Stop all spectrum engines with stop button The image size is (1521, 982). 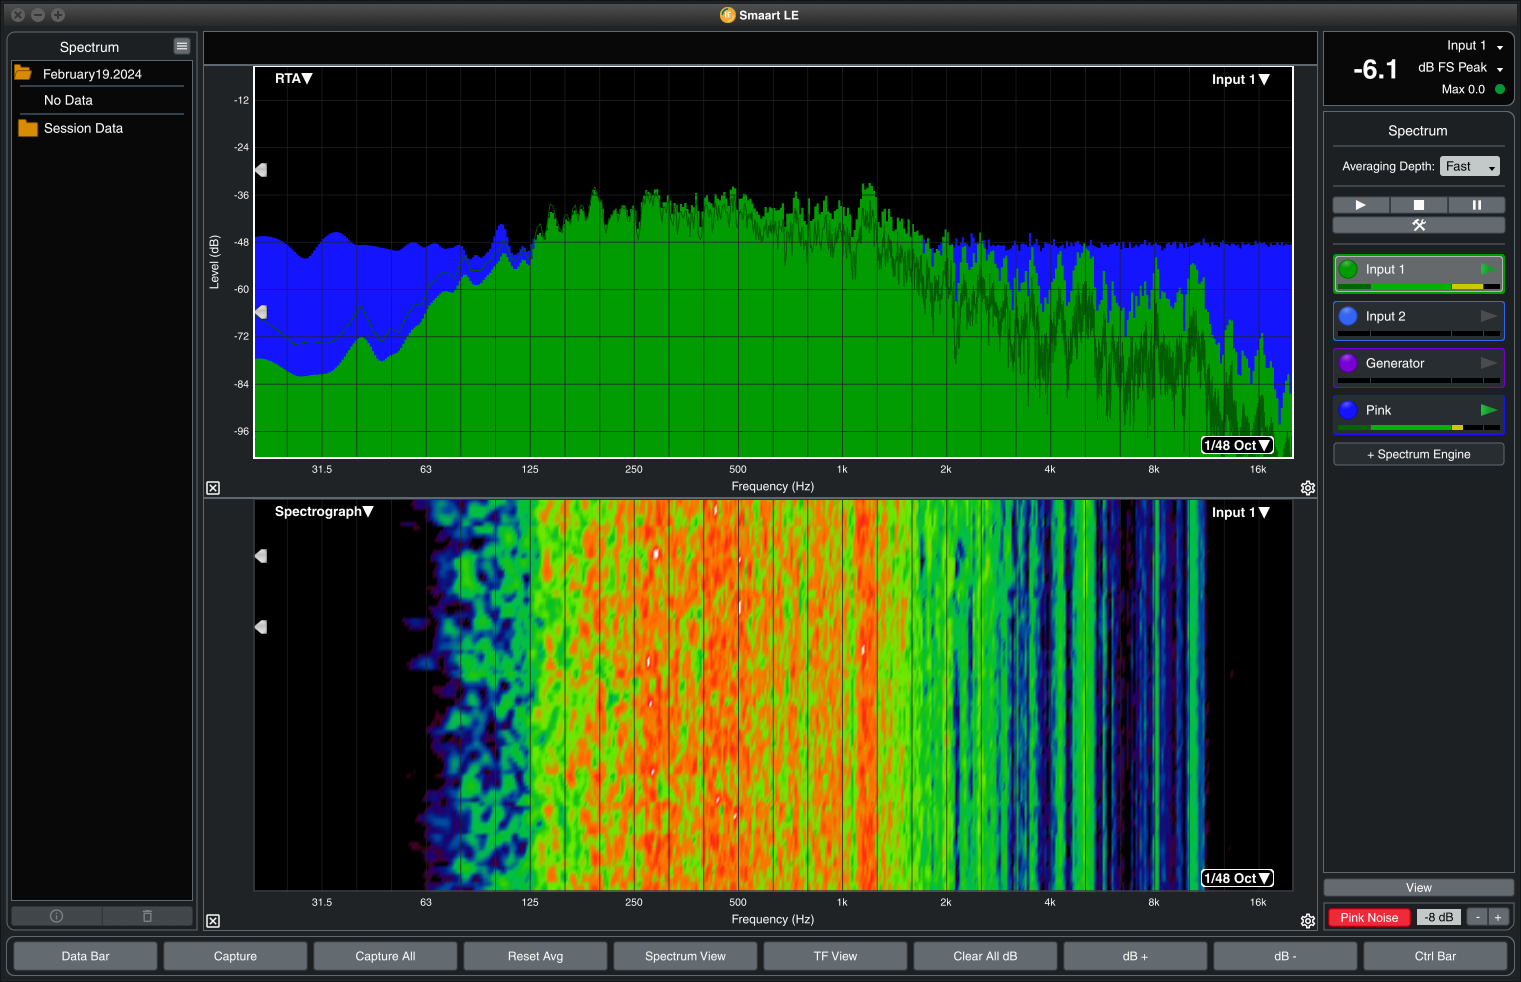[x=1418, y=205]
